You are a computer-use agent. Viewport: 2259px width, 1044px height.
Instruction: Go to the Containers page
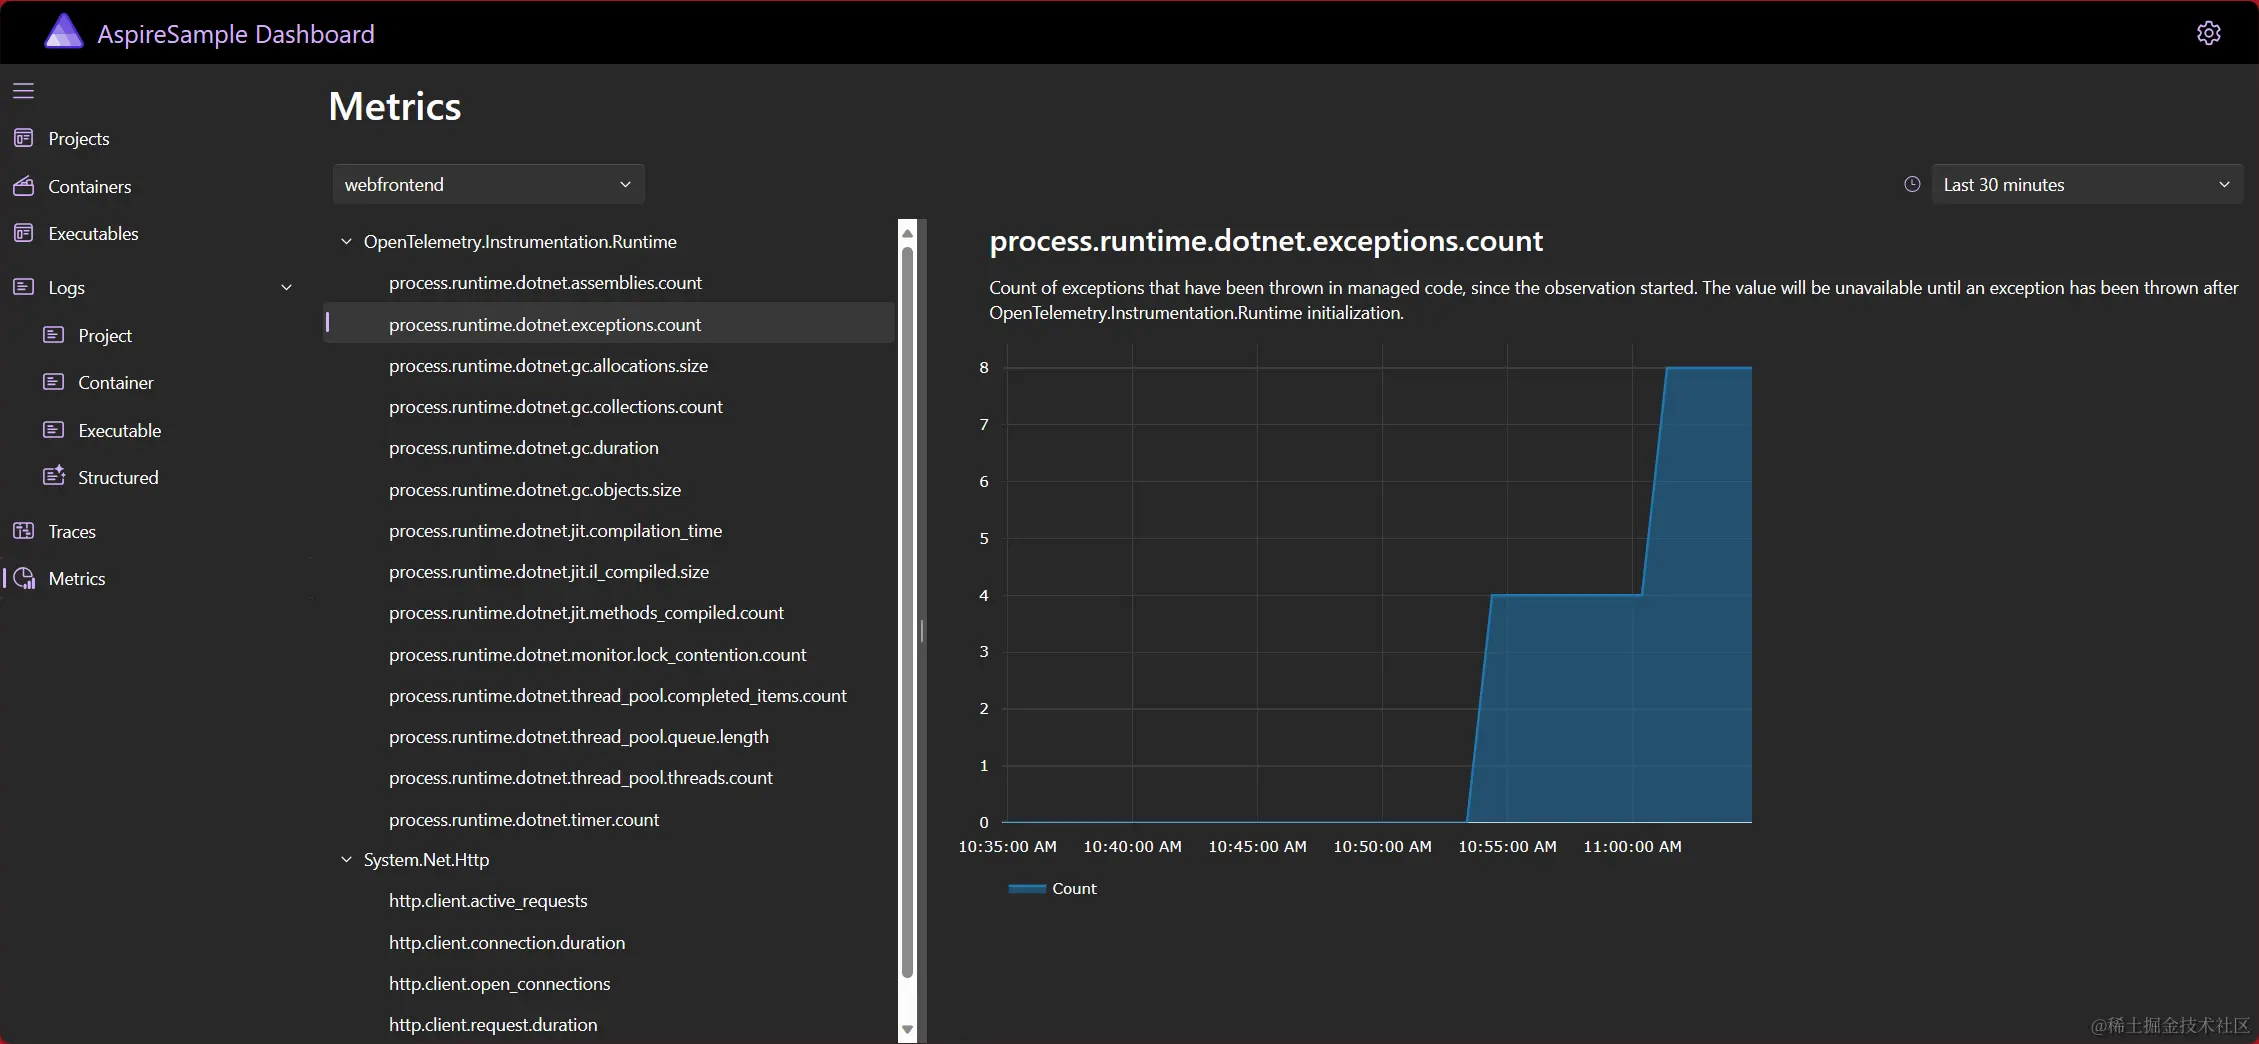pos(90,186)
